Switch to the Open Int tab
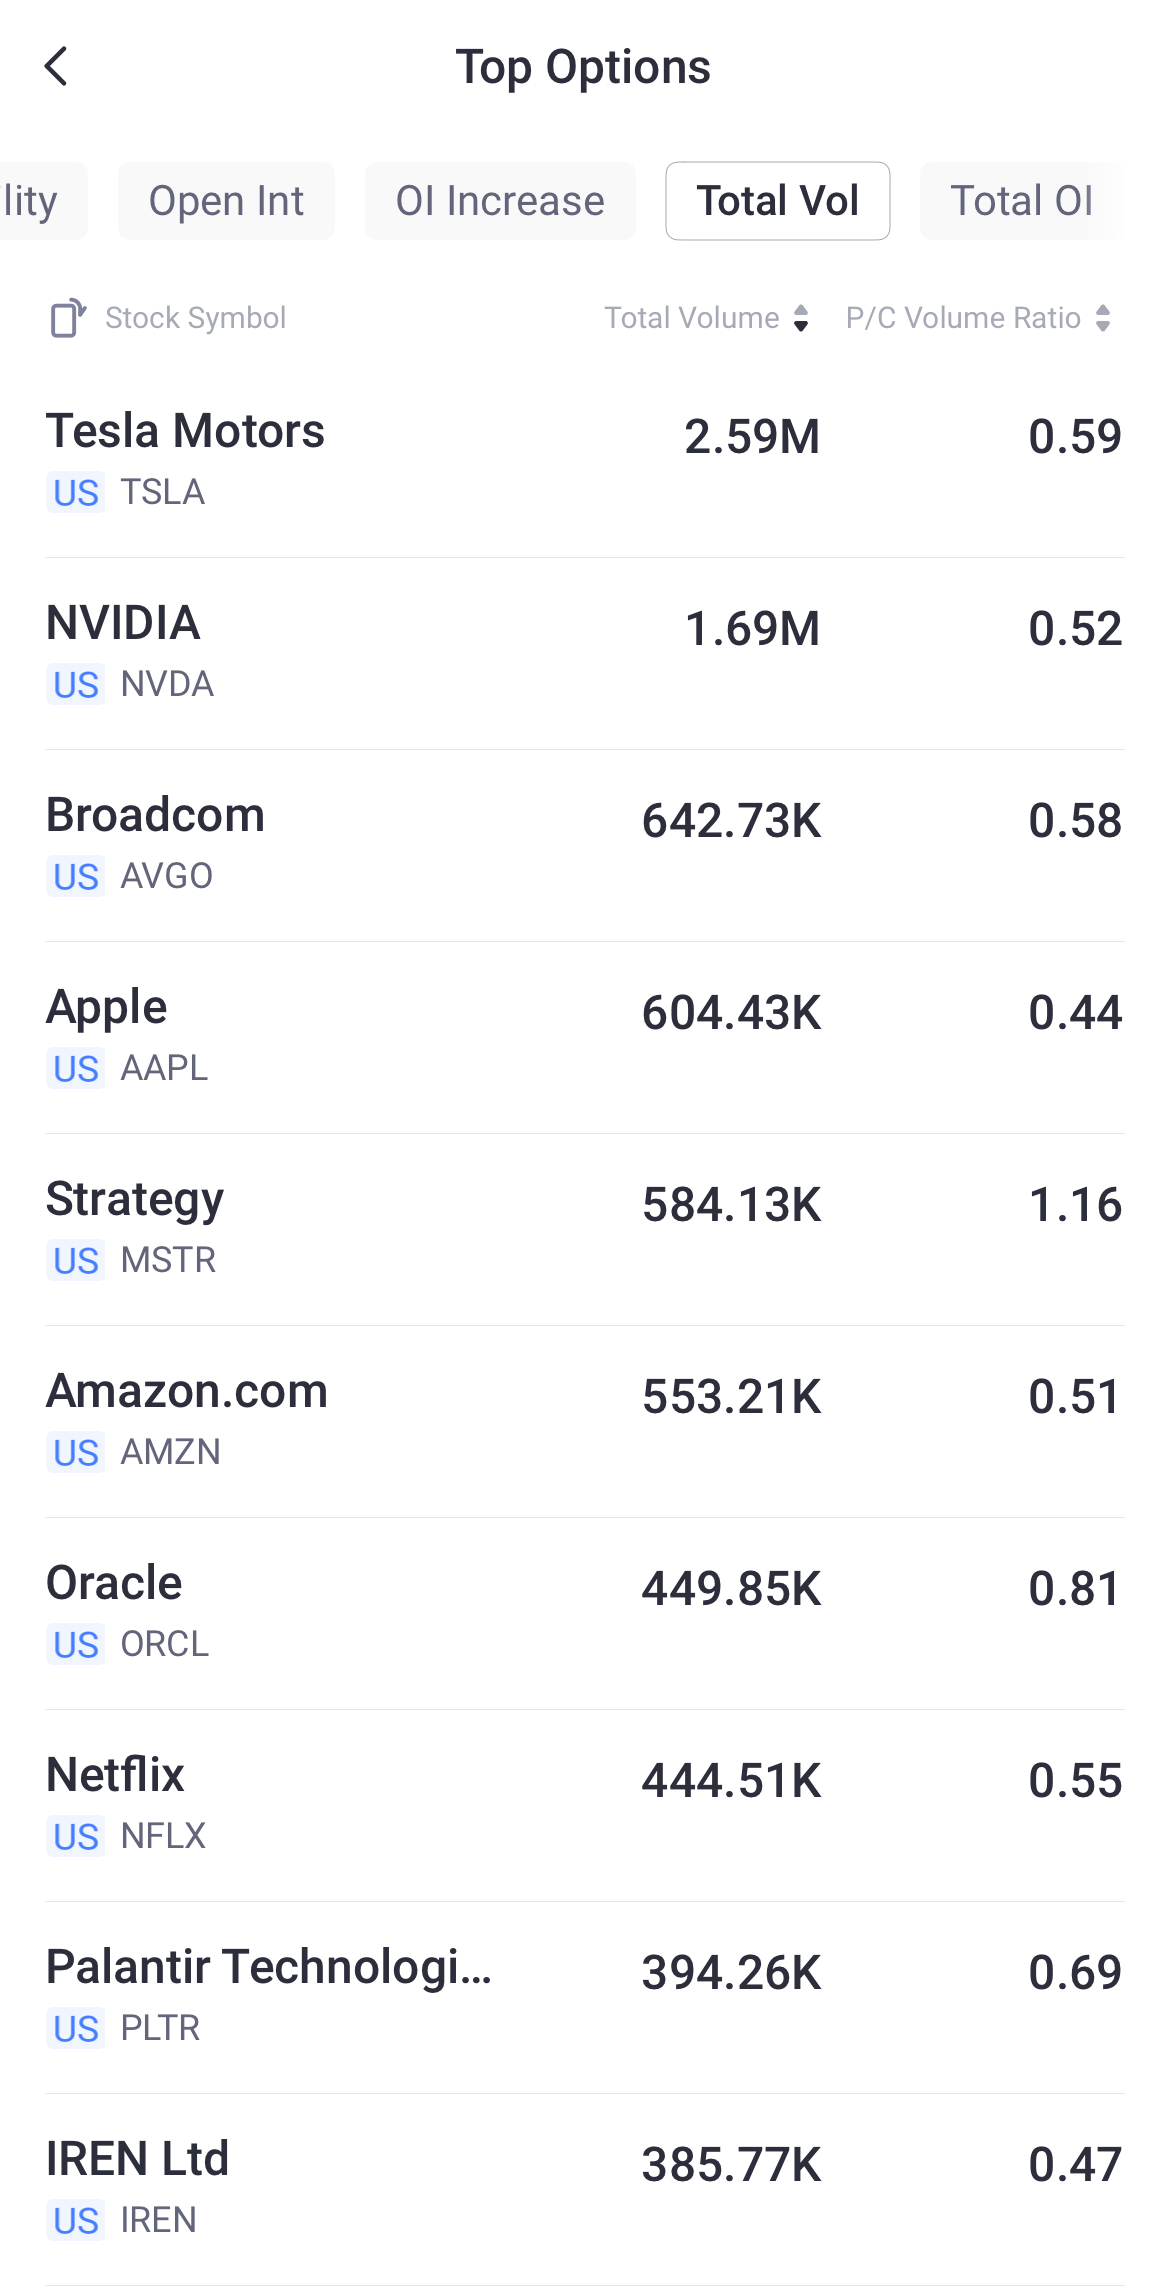Screen dimensions: 1170x2289 226,201
